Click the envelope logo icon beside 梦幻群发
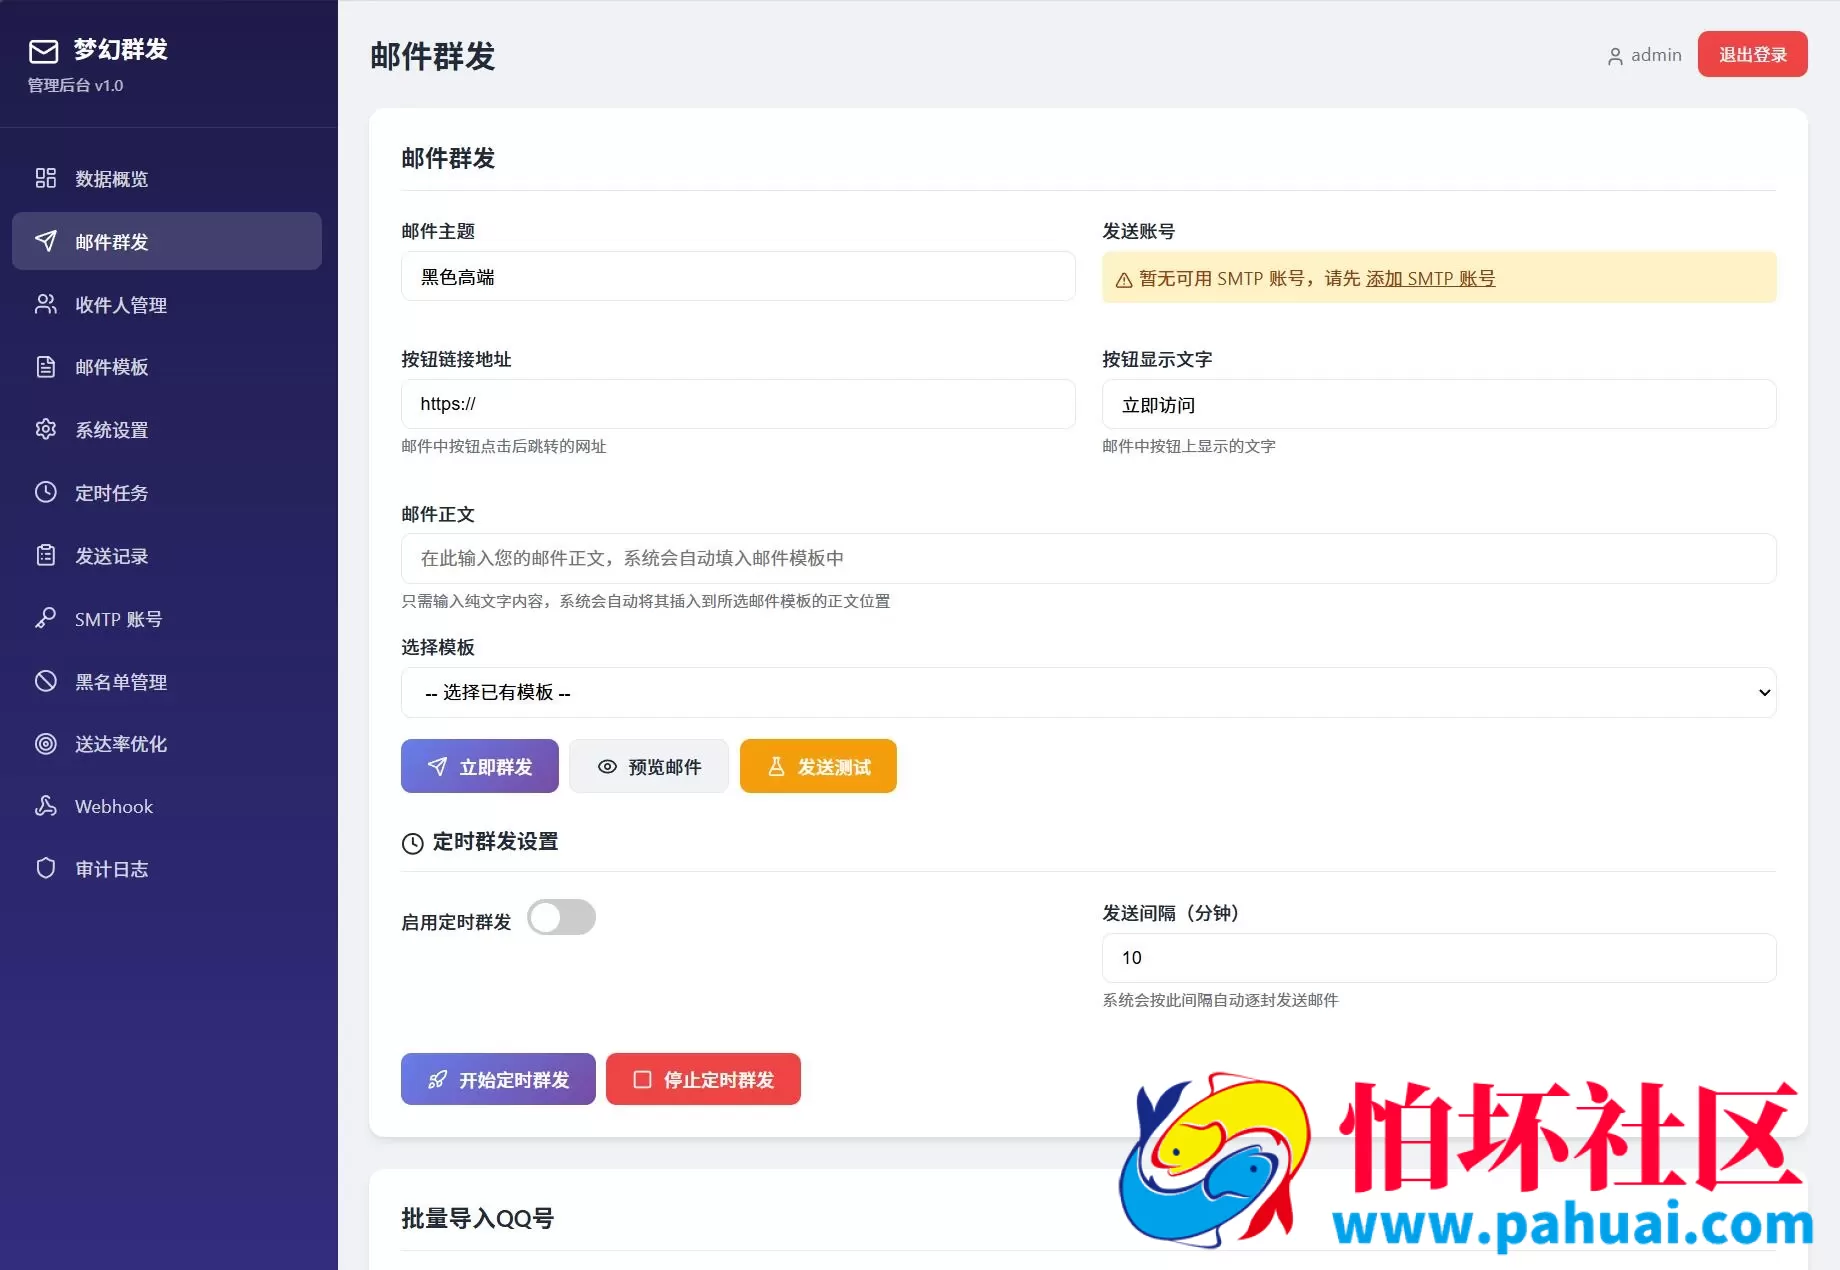 click(x=43, y=51)
